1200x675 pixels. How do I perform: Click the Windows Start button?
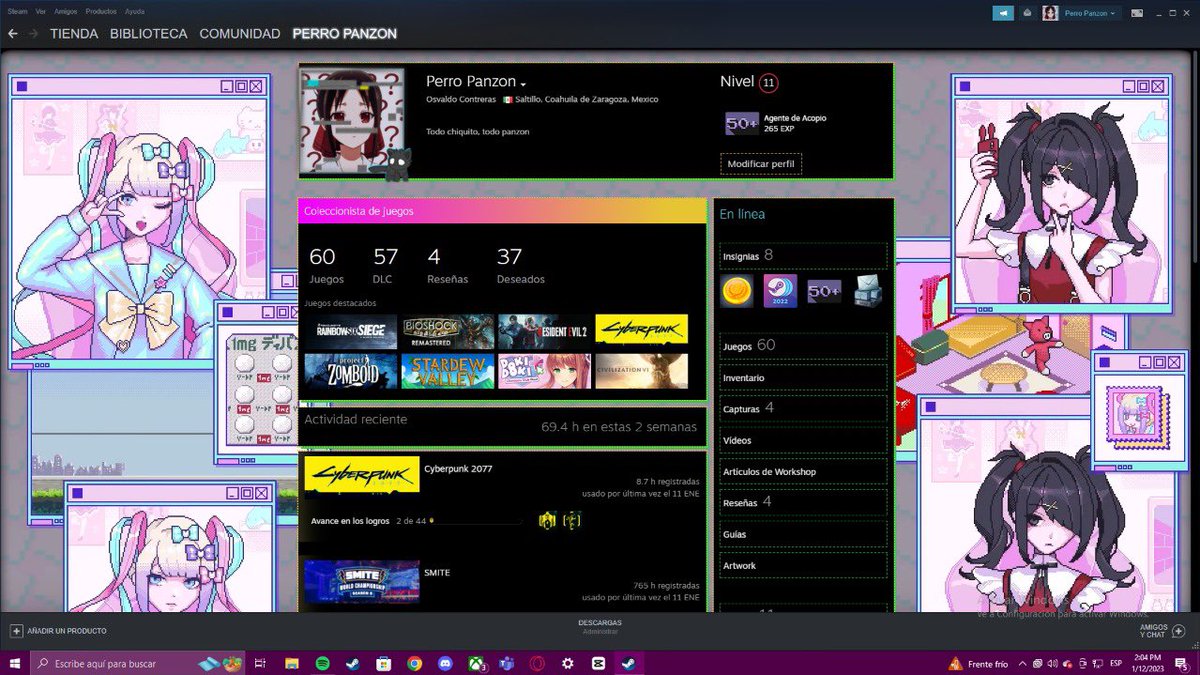(x=15, y=663)
